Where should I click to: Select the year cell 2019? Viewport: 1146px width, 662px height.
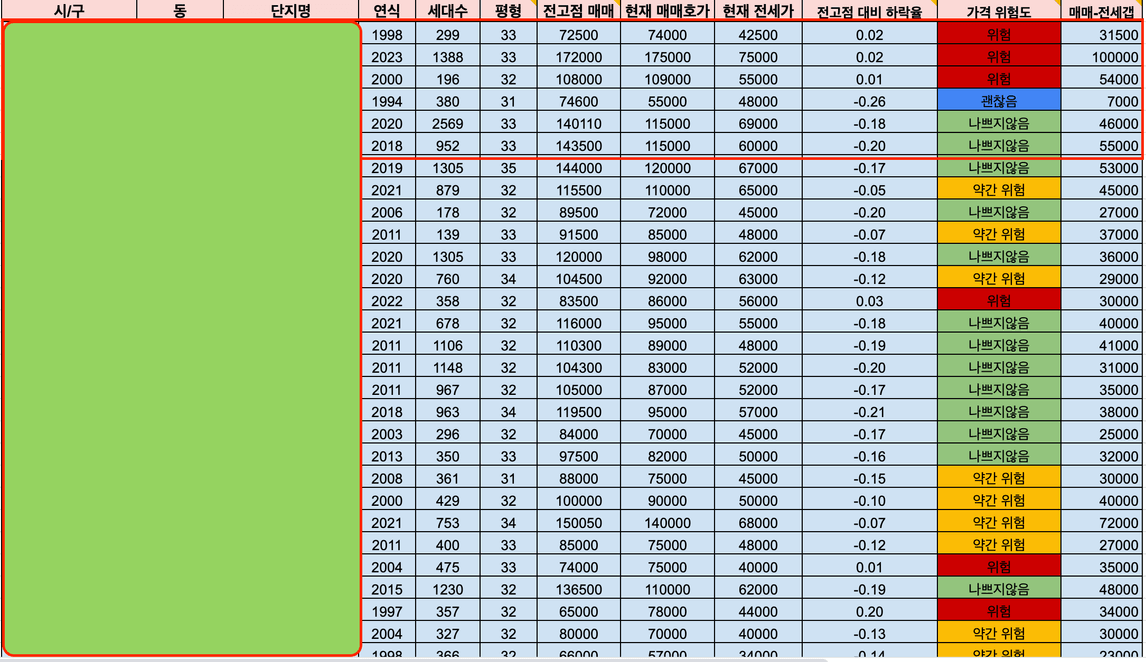coord(387,167)
